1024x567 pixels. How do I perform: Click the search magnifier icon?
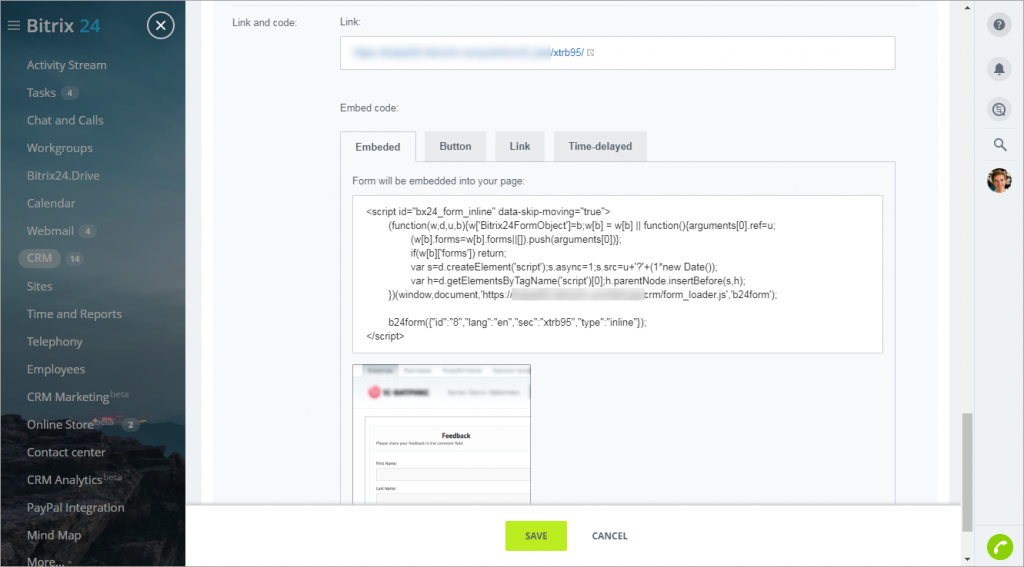pyautogui.click(x=999, y=144)
